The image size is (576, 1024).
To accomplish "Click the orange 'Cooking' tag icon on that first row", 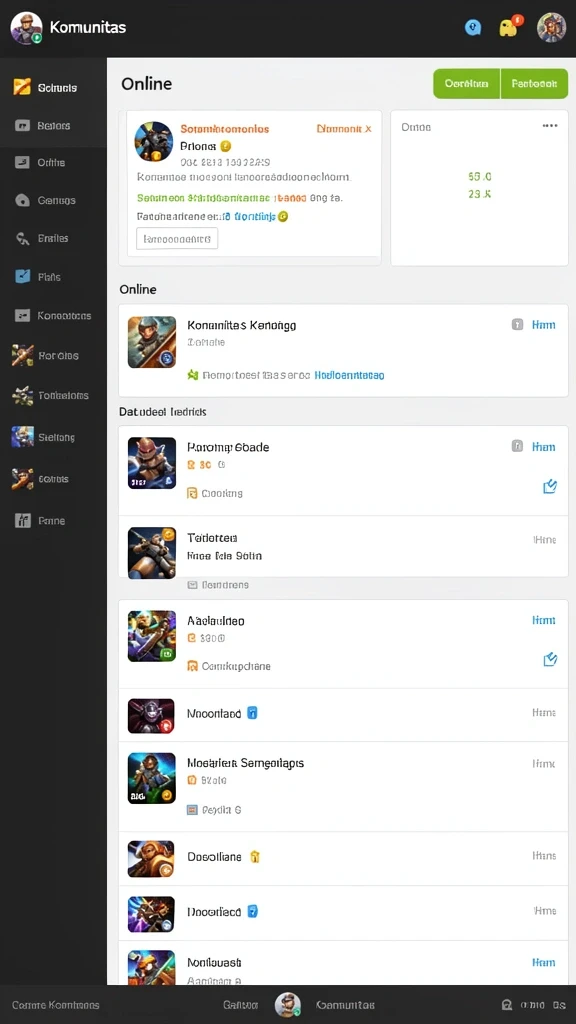I will pyautogui.click(x=193, y=493).
